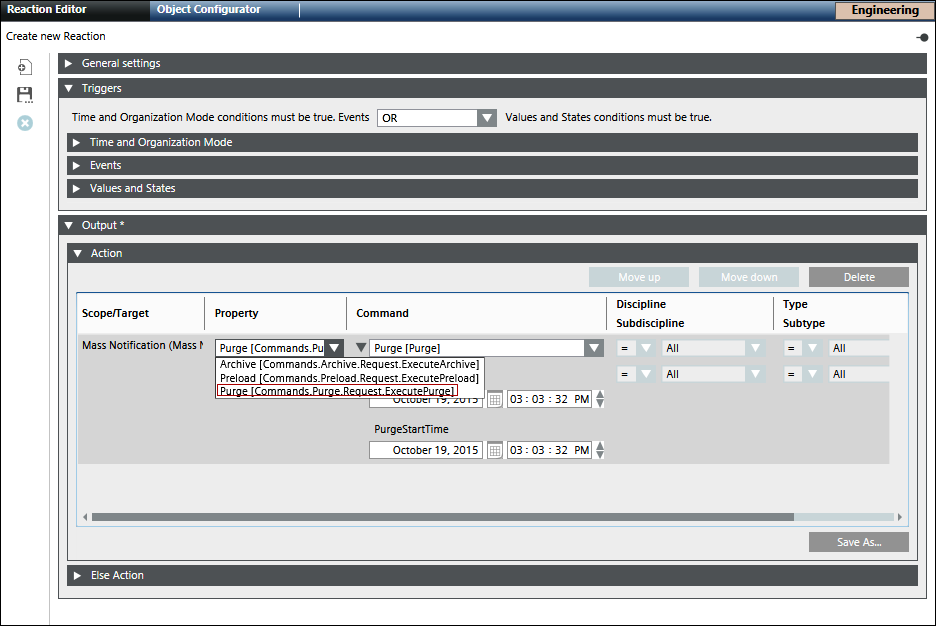Click the new reaction icon in left sidebar
This screenshot has height=626, width=936.
click(x=25, y=67)
